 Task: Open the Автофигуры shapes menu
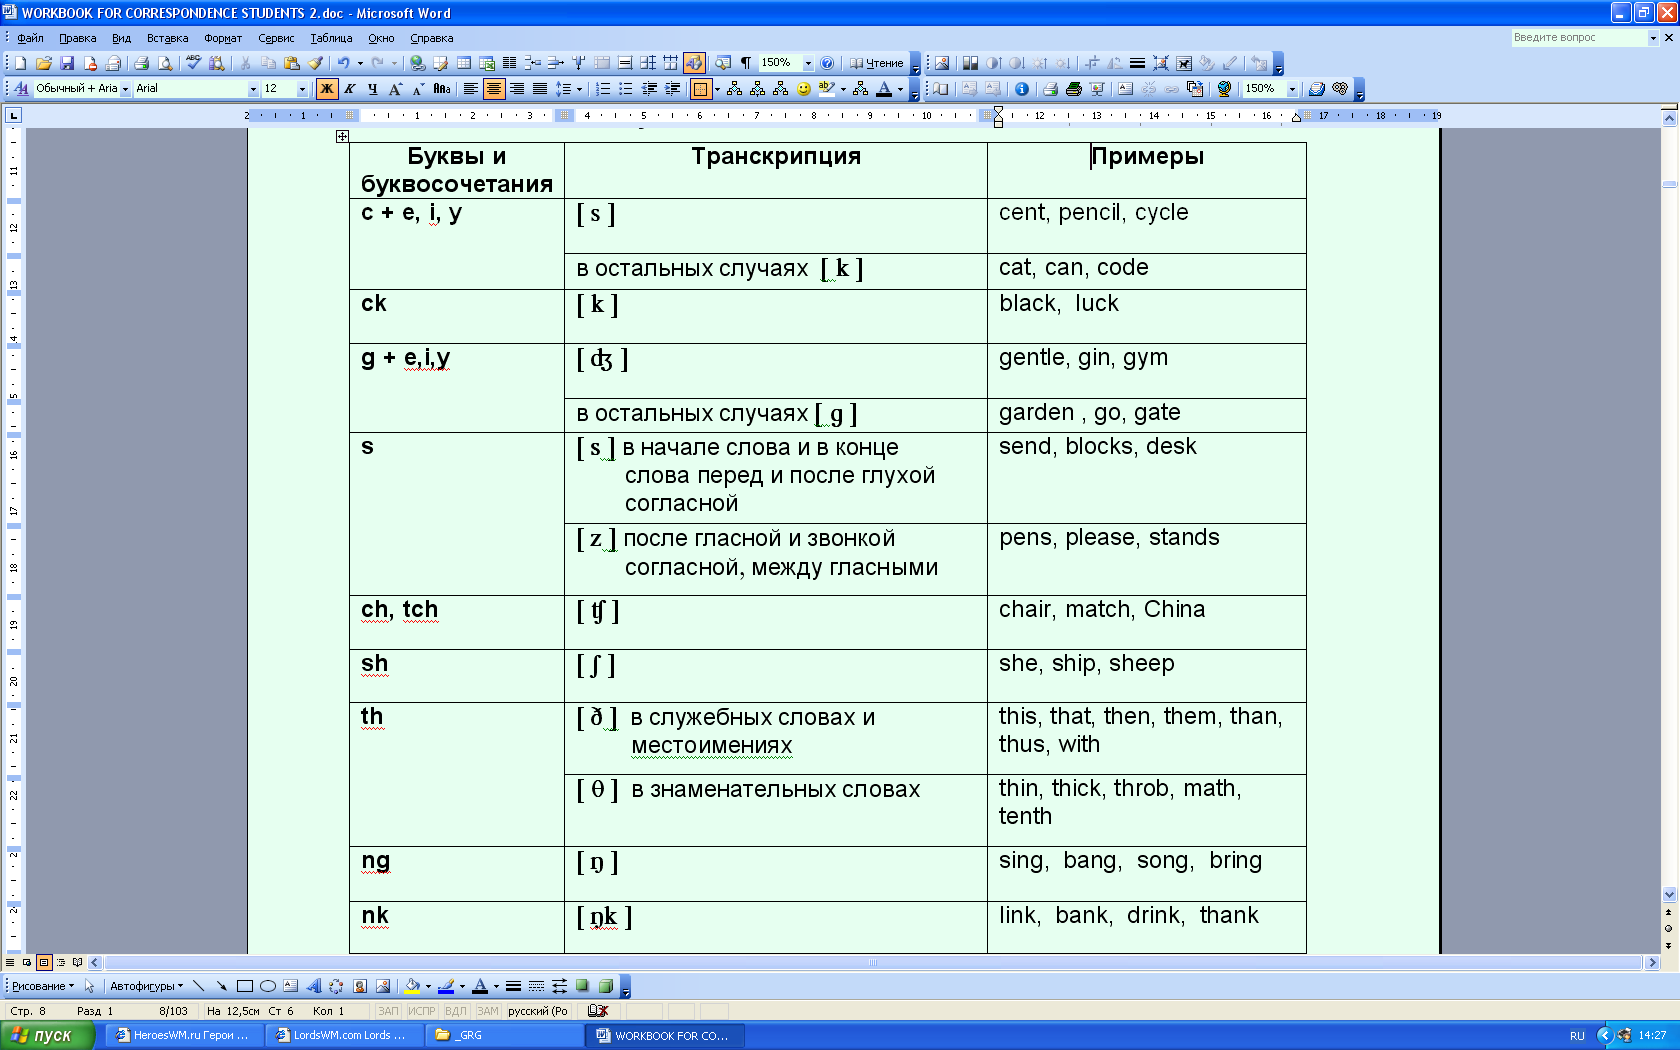coord(146,986)
